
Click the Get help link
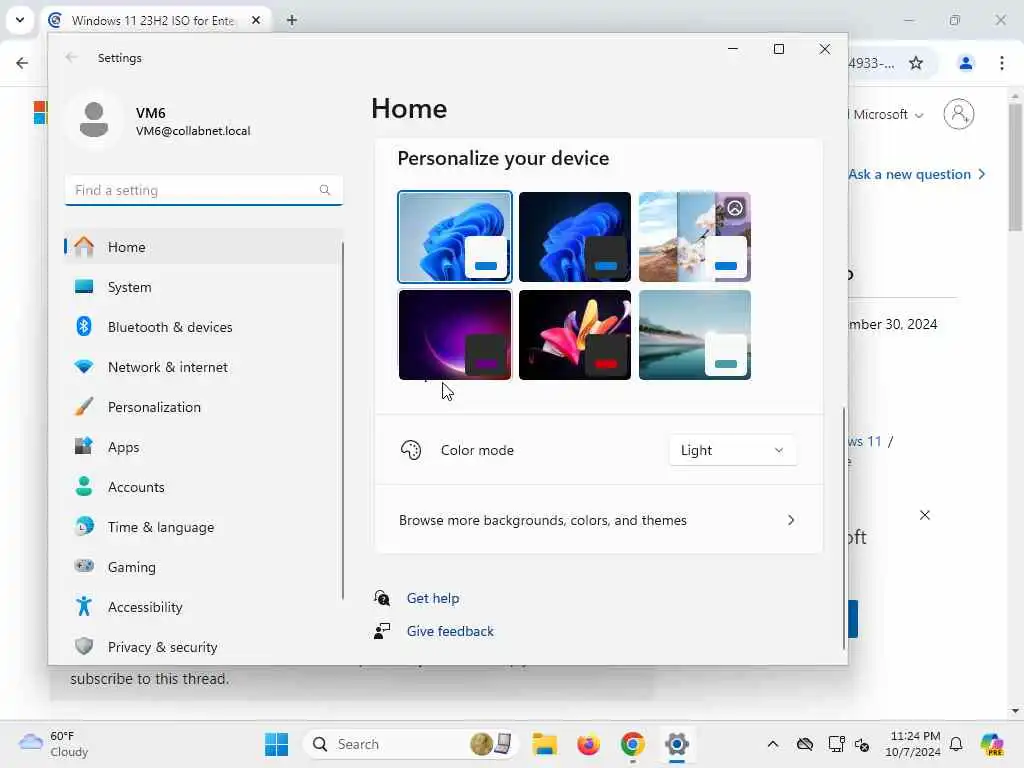[433, 598]
